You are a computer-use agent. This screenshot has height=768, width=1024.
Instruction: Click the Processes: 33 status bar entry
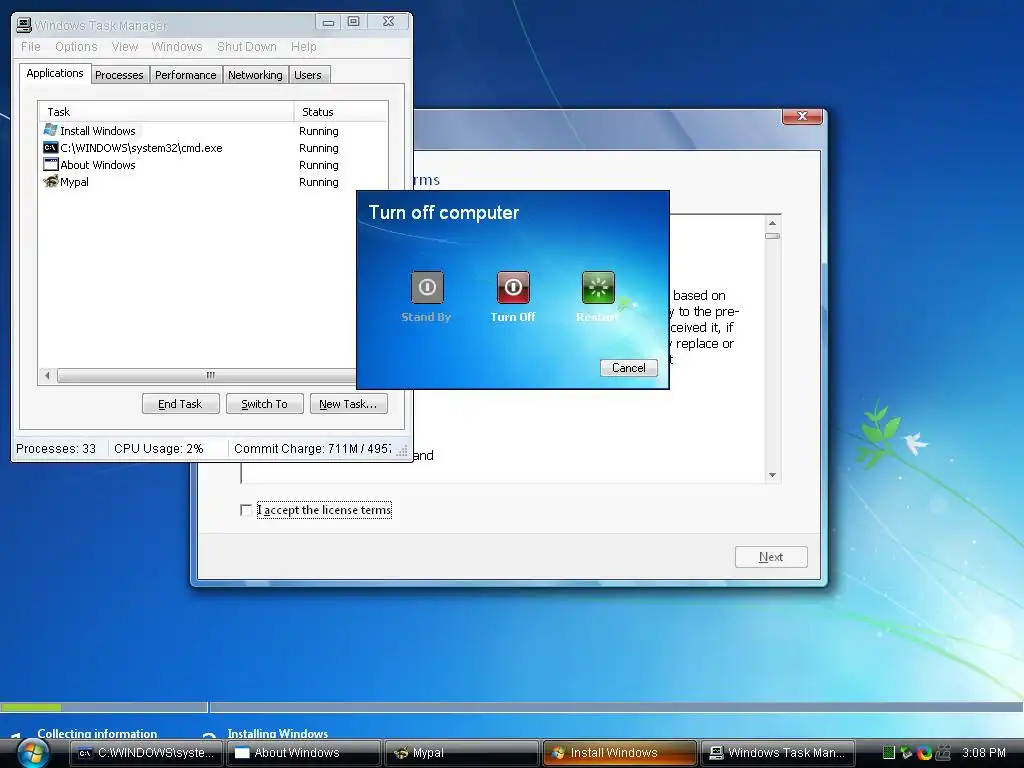56,449
